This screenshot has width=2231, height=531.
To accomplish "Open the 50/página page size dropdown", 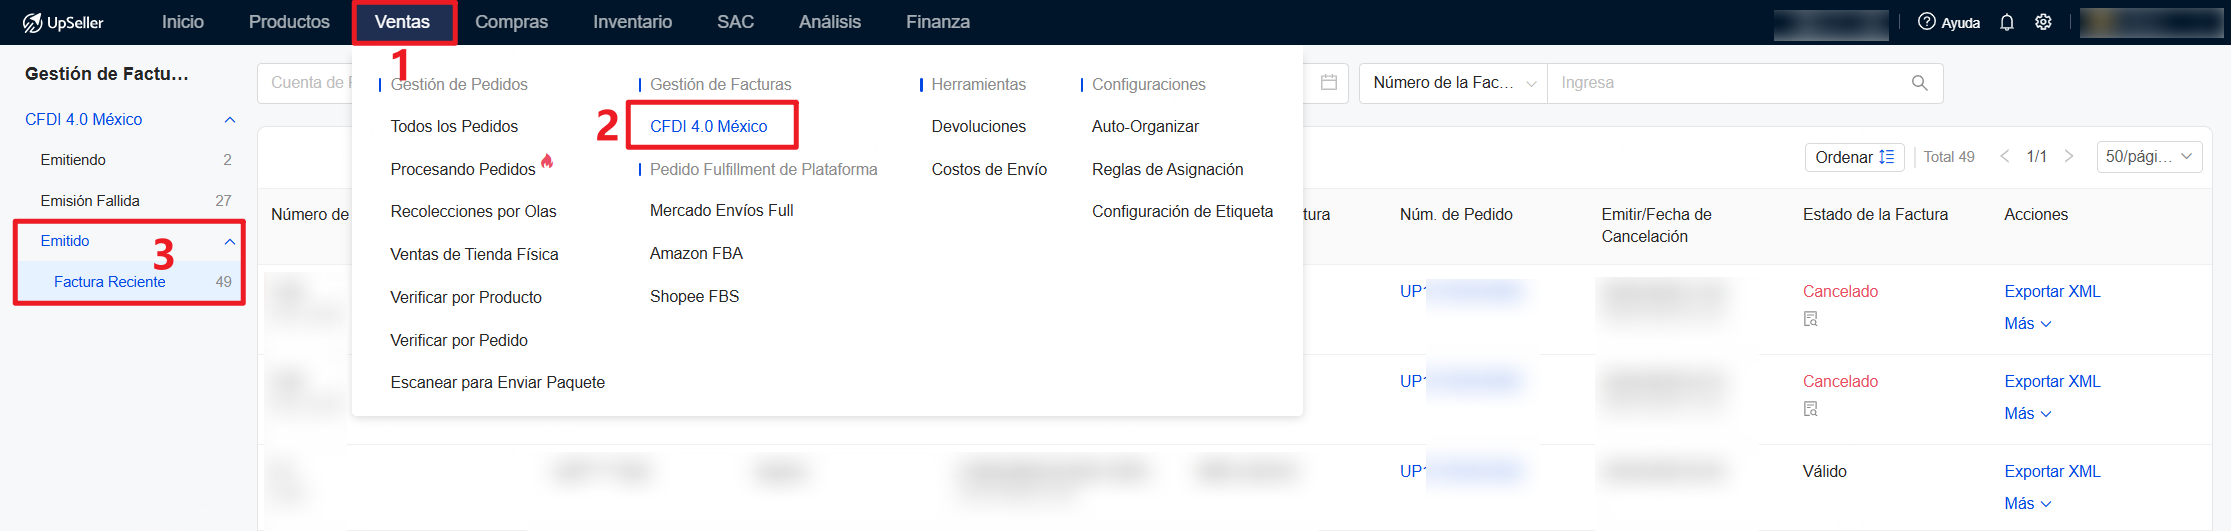I will (2149, 157).
